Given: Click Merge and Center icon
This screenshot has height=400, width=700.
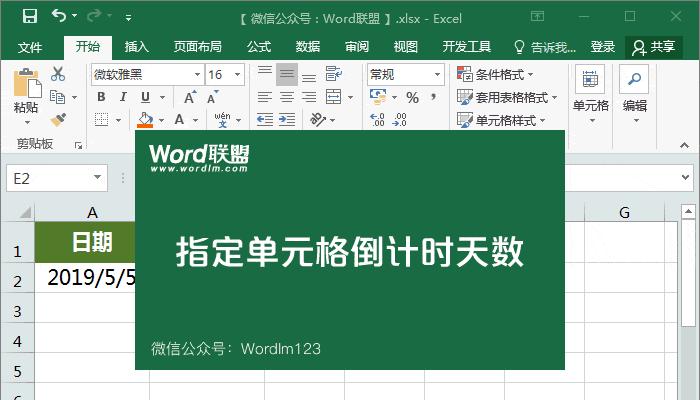Looking at the screenshot, I should click(333, 97).
